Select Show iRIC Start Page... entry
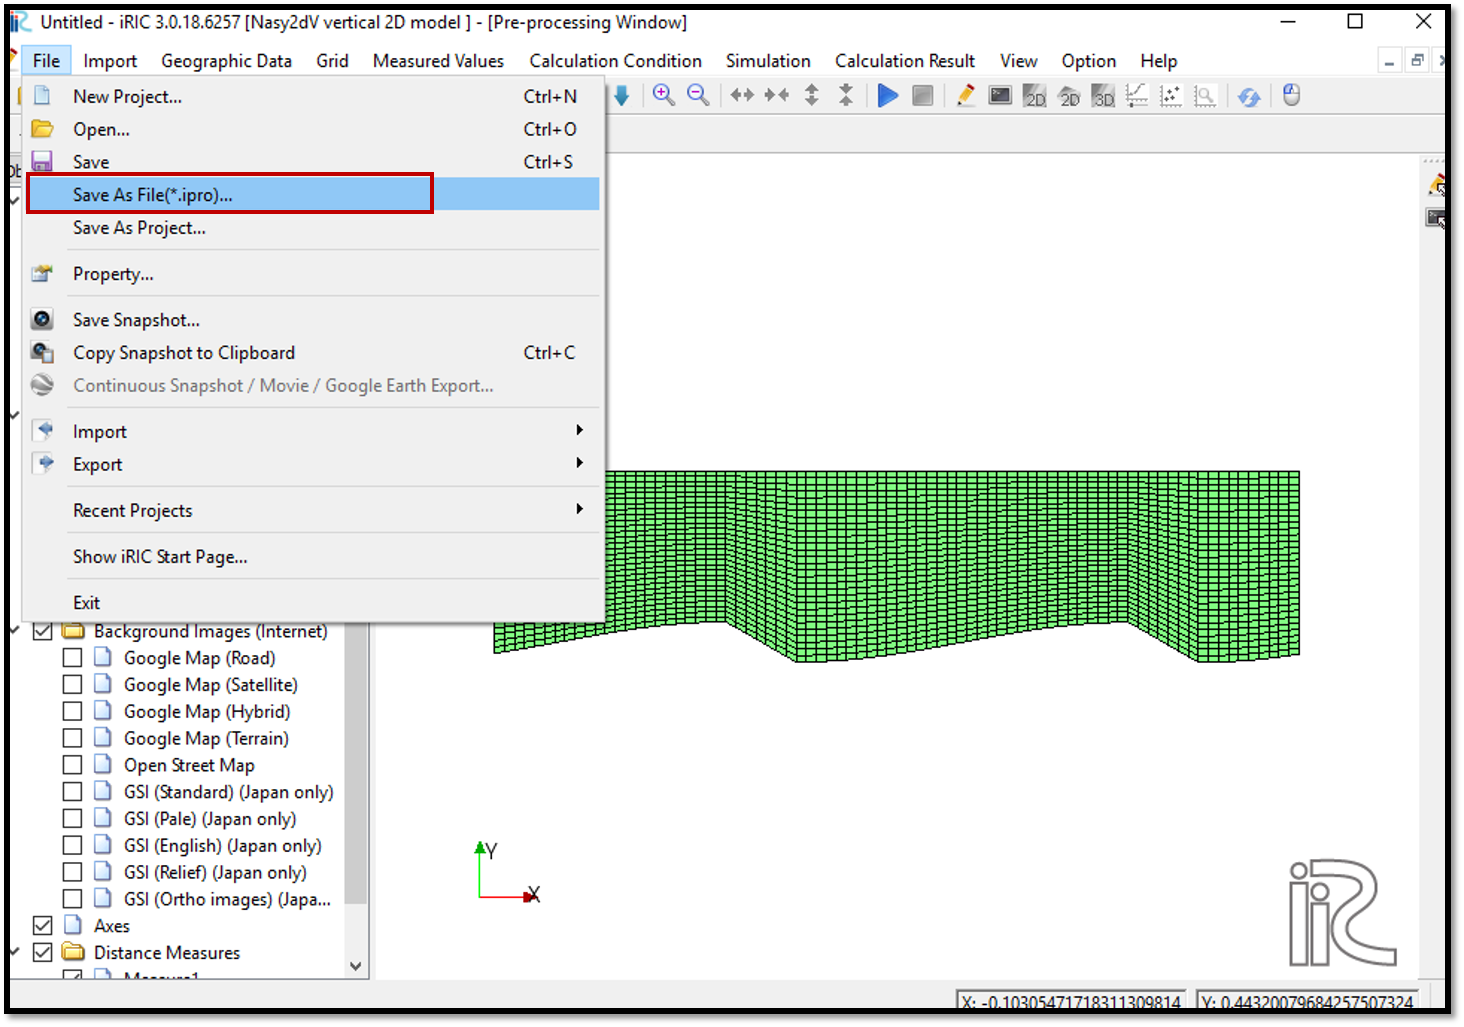Viewport: 1464px width, 1027px height. 312,557
